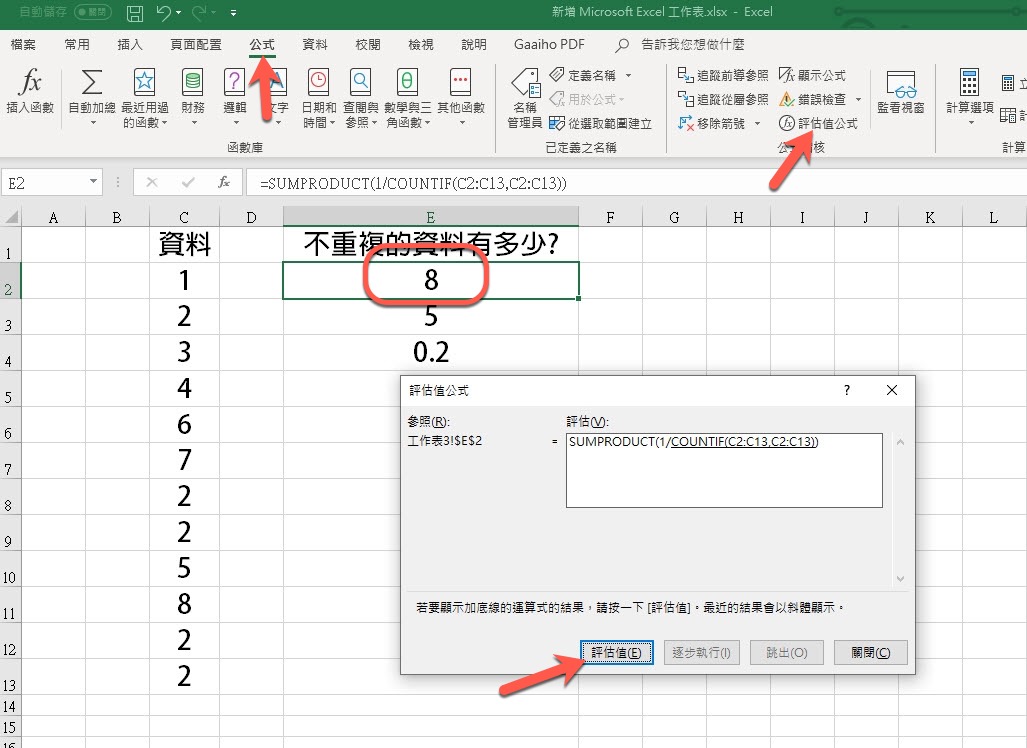Switch to the 資料 ribbon tab

[315, 45]
